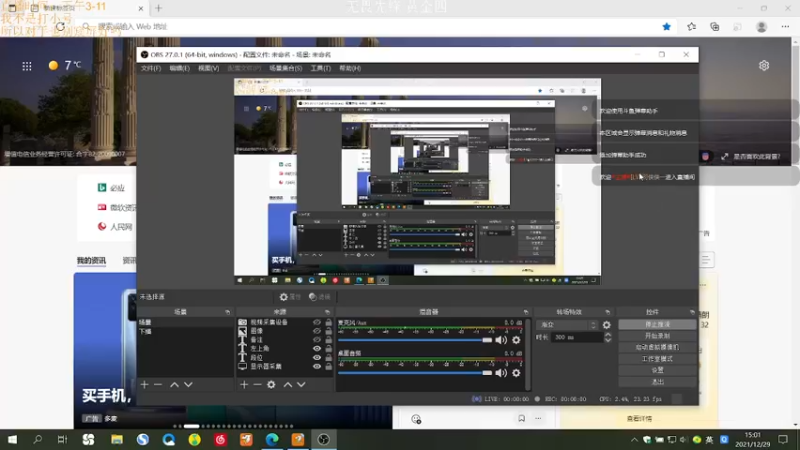The height and width of the screenshot is (450, 800).
Task: Open 编辑(E) menu in OBS
Action: tap(180, 68)
